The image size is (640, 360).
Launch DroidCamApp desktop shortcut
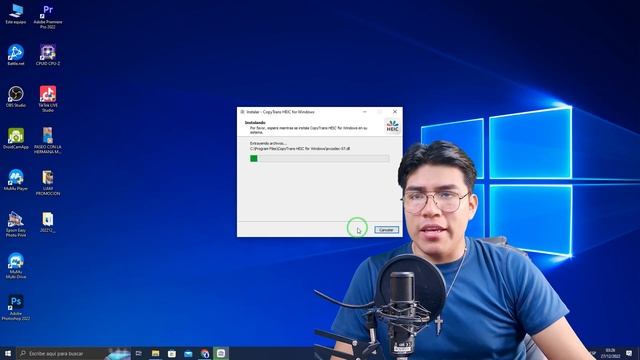[16, 138]
